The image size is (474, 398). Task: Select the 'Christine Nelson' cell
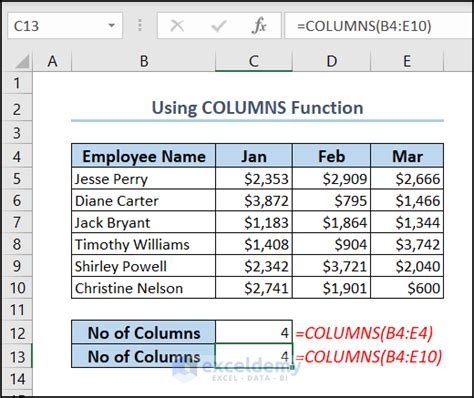144,288
